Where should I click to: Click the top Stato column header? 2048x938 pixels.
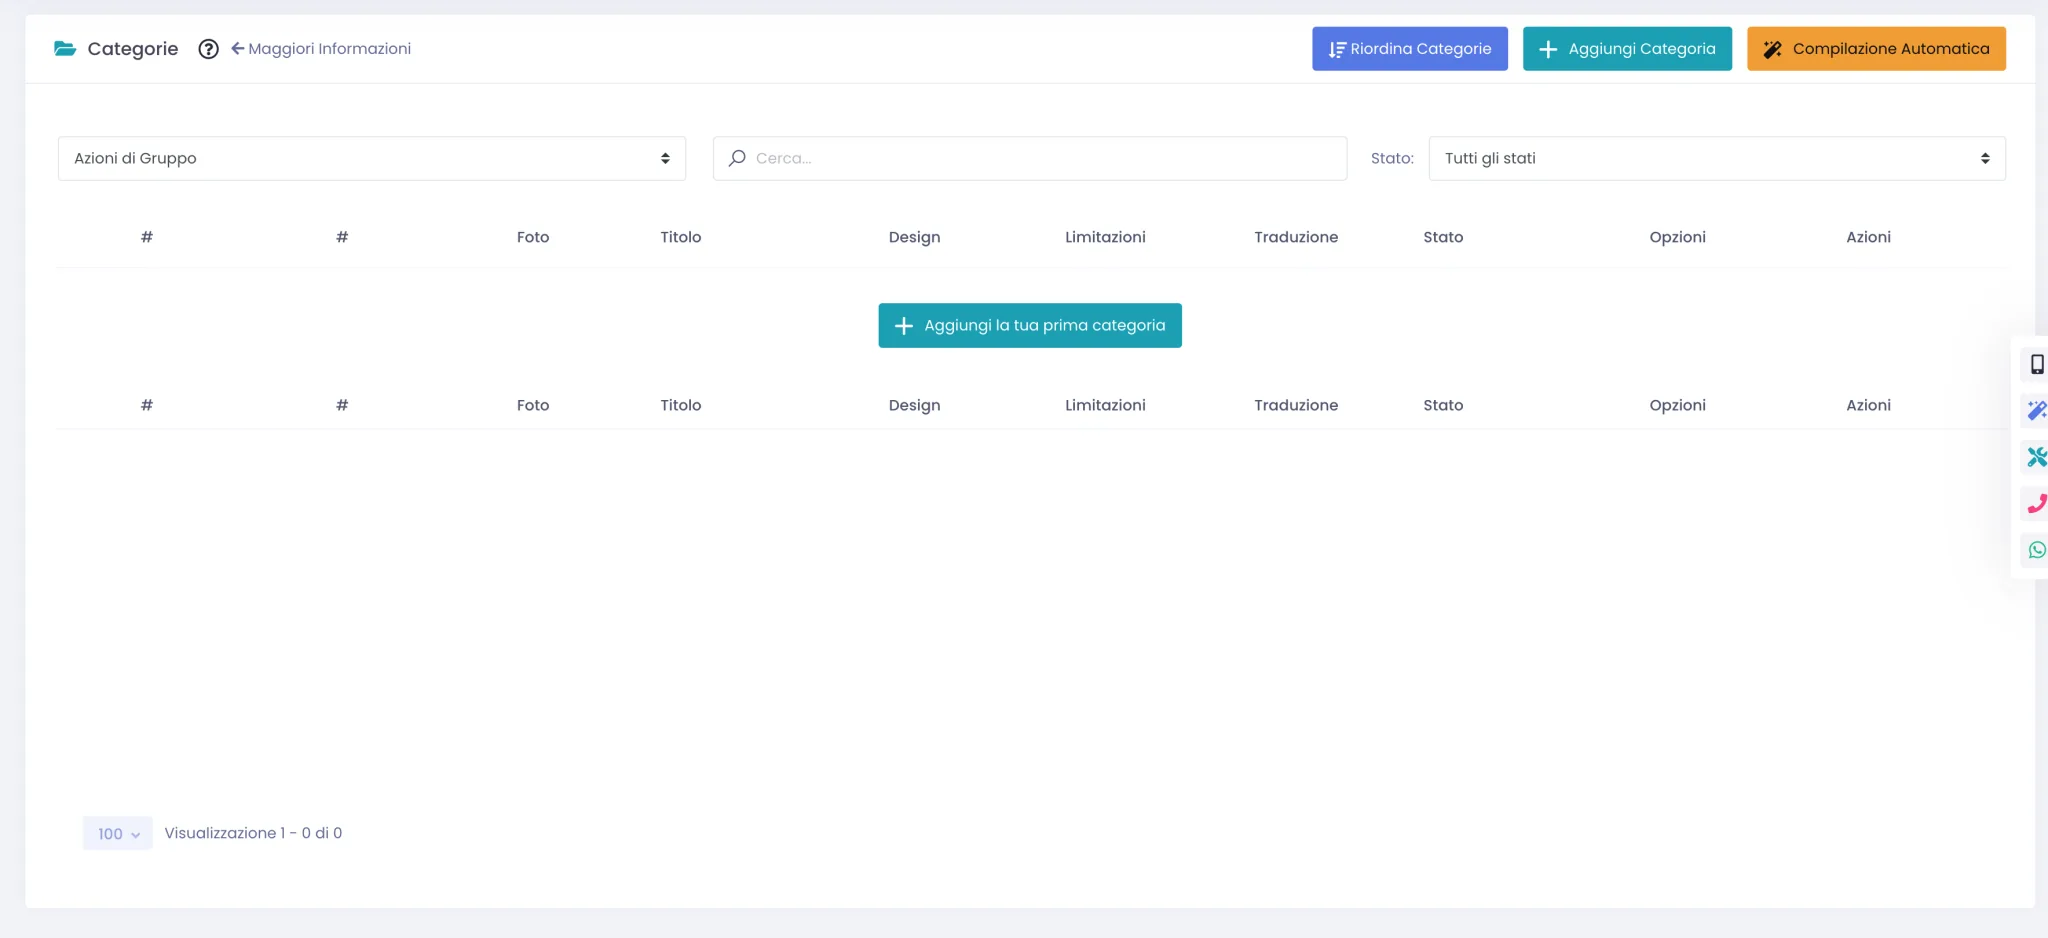coord(1443,237)
